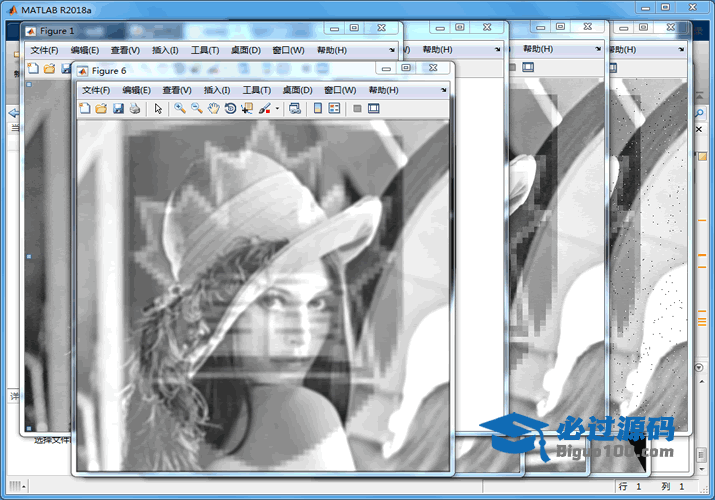Open 查看(V) menu in Figure 6
Viewport: 715px width, 500px height.
click(x=177, y=90)
